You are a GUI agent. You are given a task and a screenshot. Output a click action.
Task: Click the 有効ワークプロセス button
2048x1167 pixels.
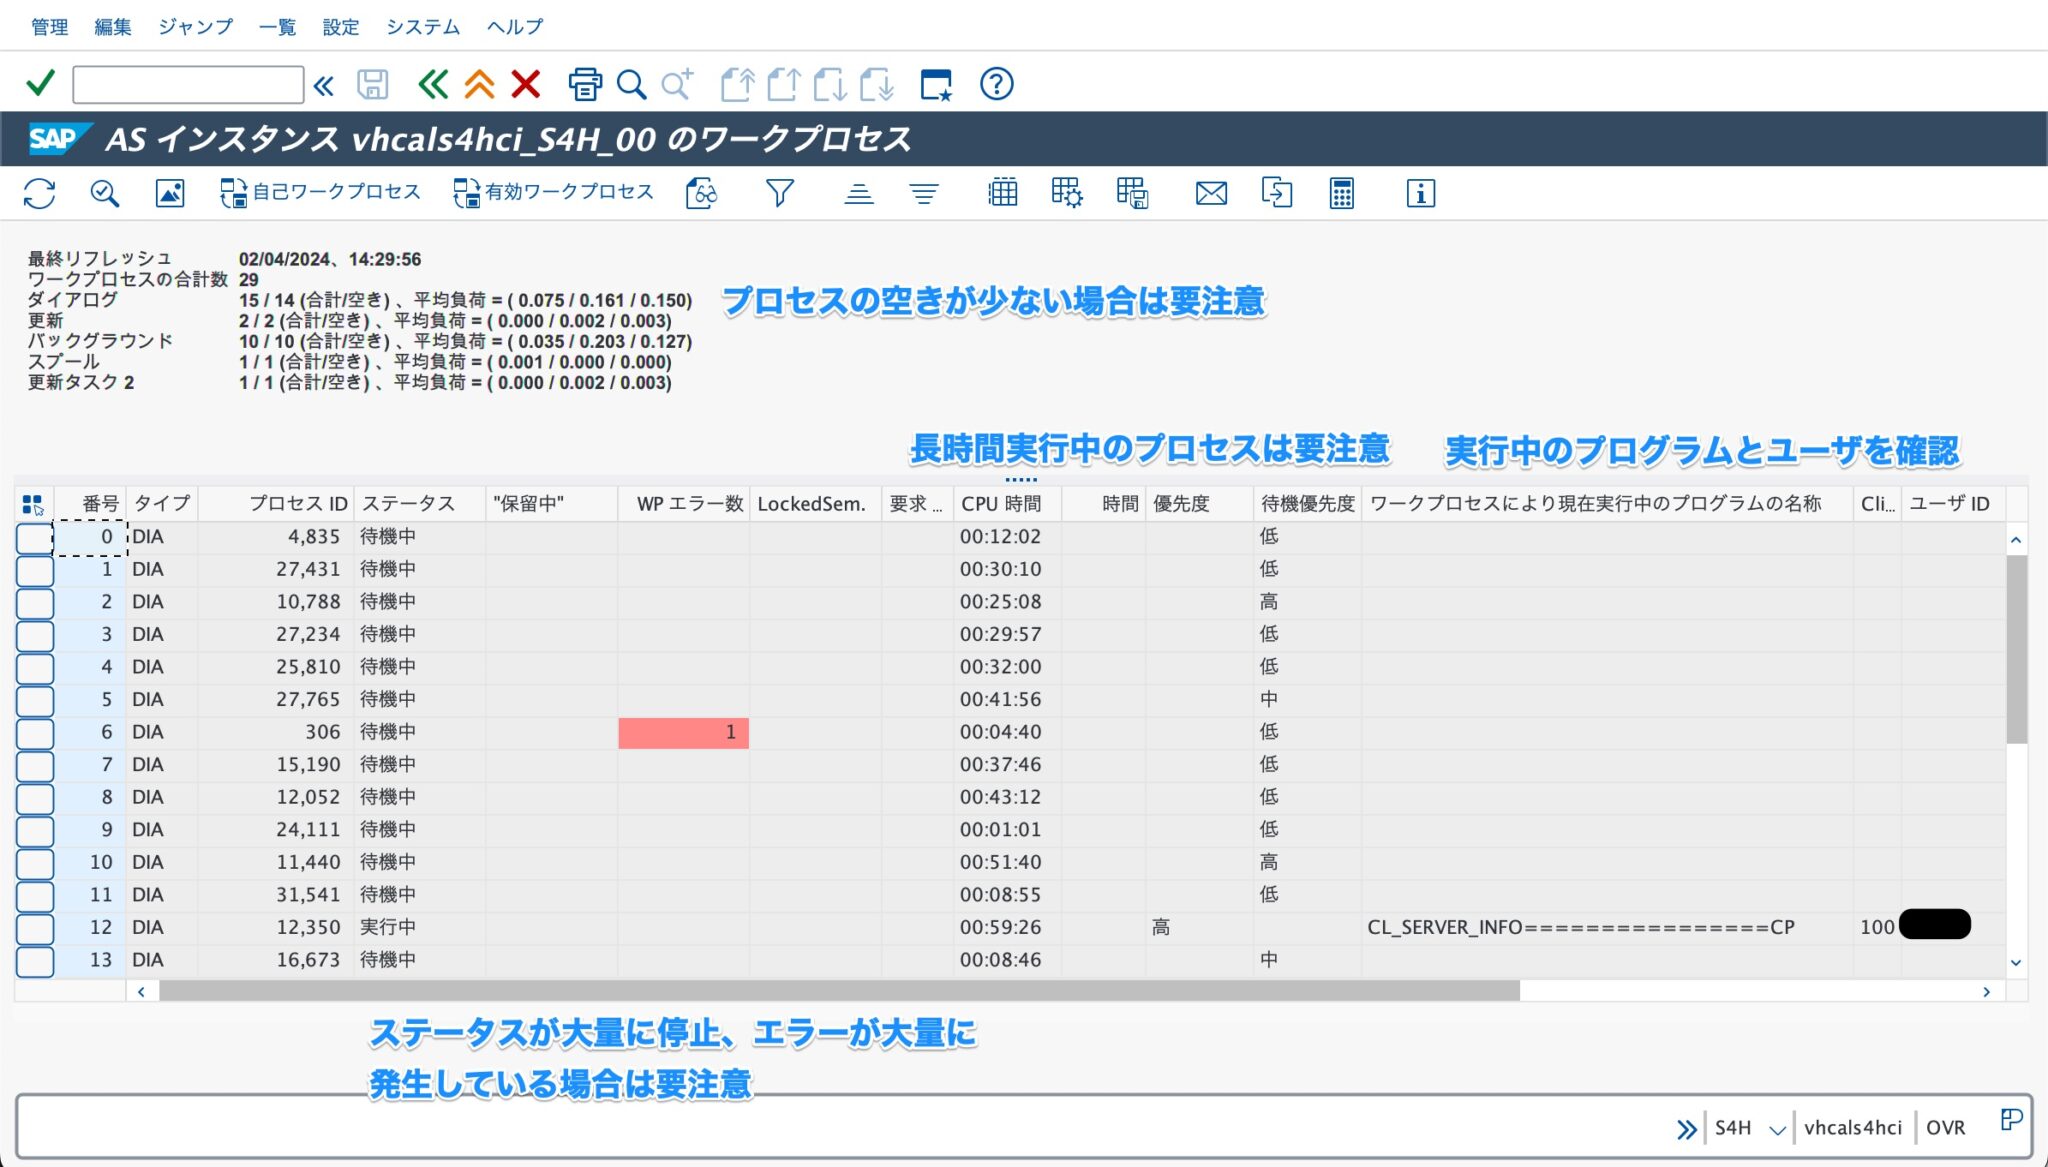click(553, 192)
